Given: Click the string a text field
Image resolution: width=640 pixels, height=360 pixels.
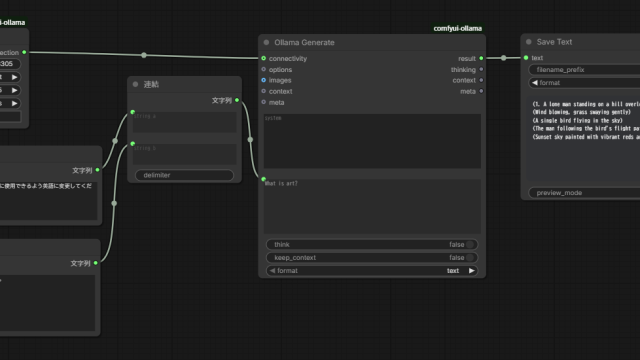Looking at the screenshot, I should (184, 122).
